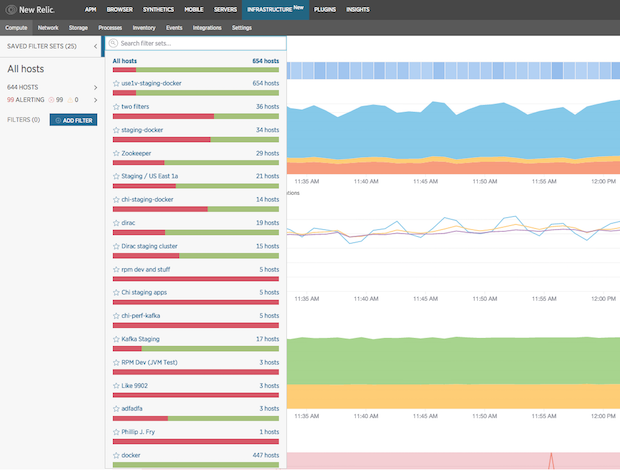
Task: Switch to the Compute tab
Action: click(16, 28)
